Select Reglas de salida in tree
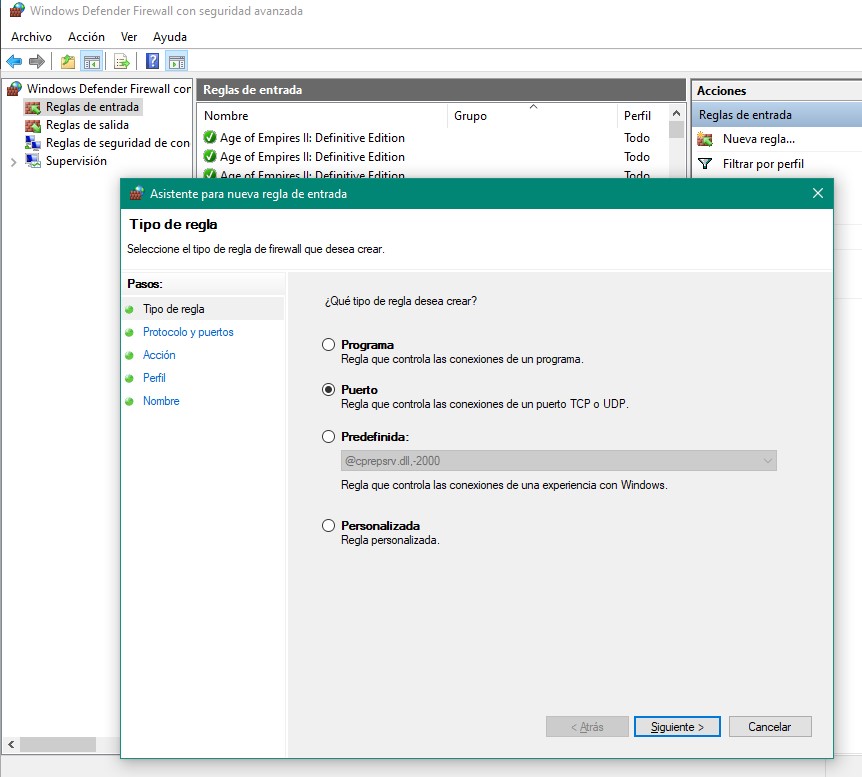Screen dimensions: 862x777 click(x=87, y=125)
